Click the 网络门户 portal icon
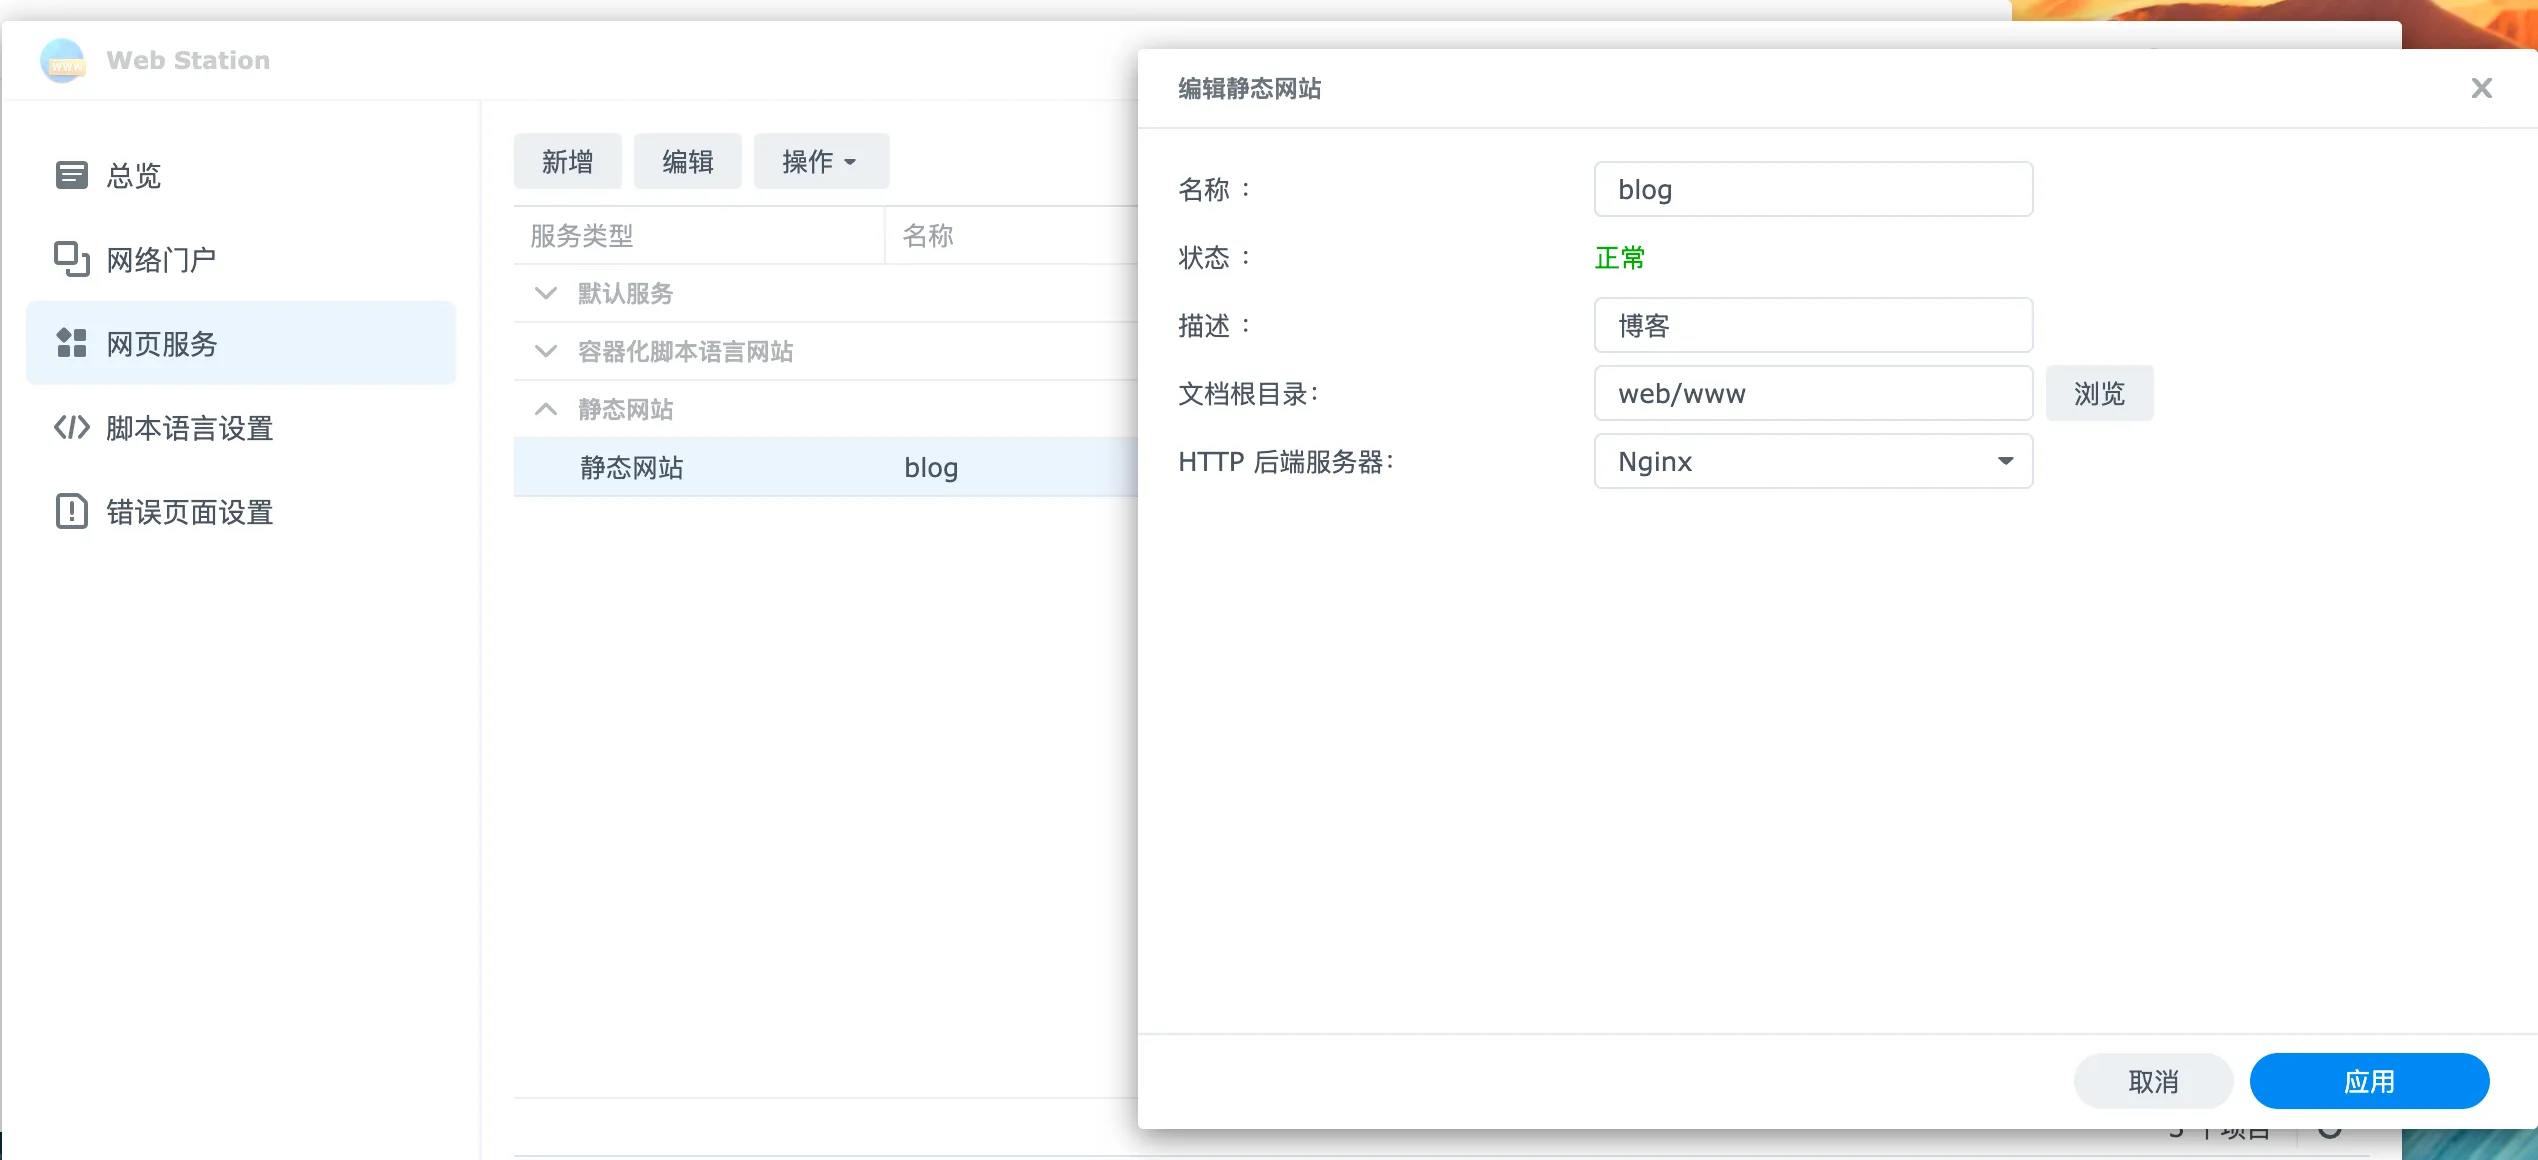 (71, 260)
